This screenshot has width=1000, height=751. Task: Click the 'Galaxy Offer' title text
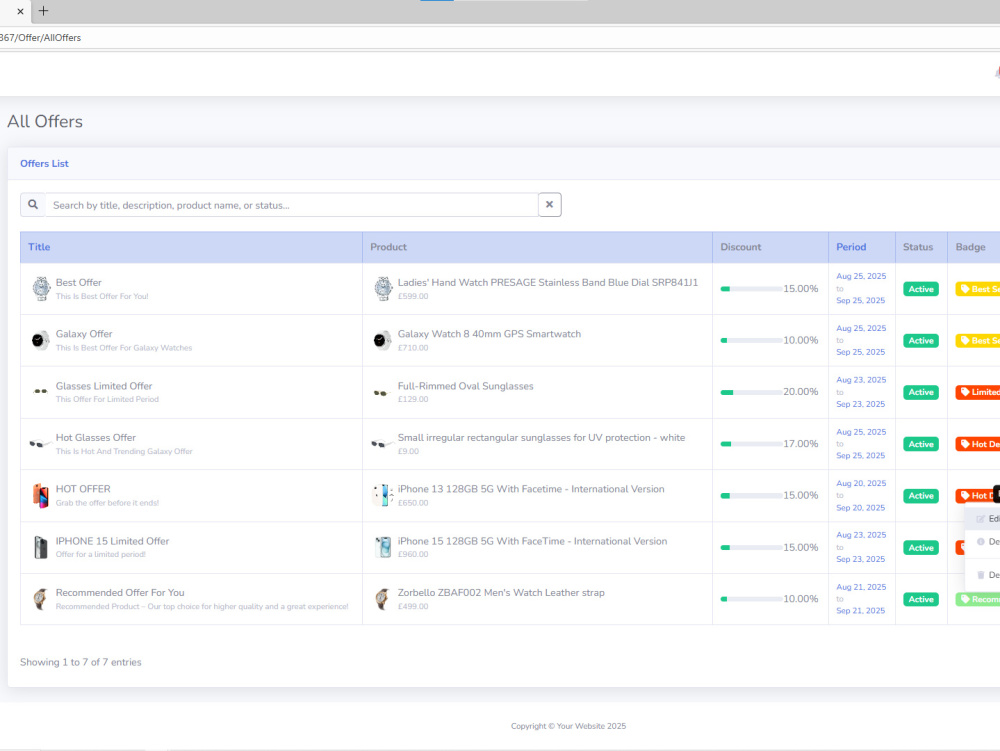pos(84,334)
